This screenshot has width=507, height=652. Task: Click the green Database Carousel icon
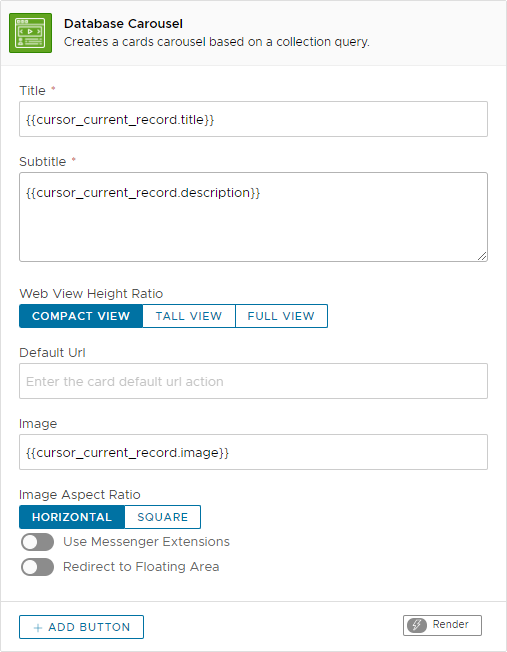pos(30,33)
